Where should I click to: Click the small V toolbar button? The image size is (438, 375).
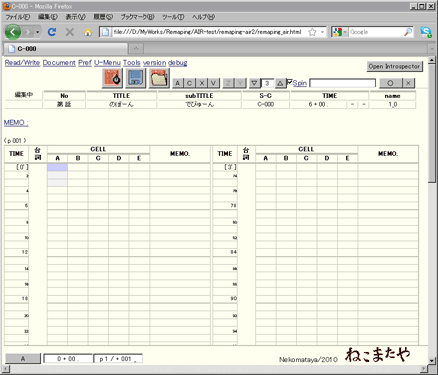214,83
